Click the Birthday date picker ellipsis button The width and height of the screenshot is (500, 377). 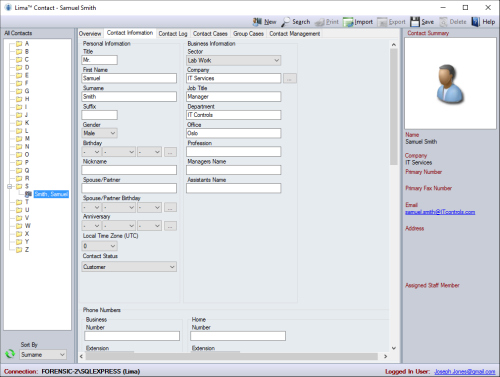(170, 152)
